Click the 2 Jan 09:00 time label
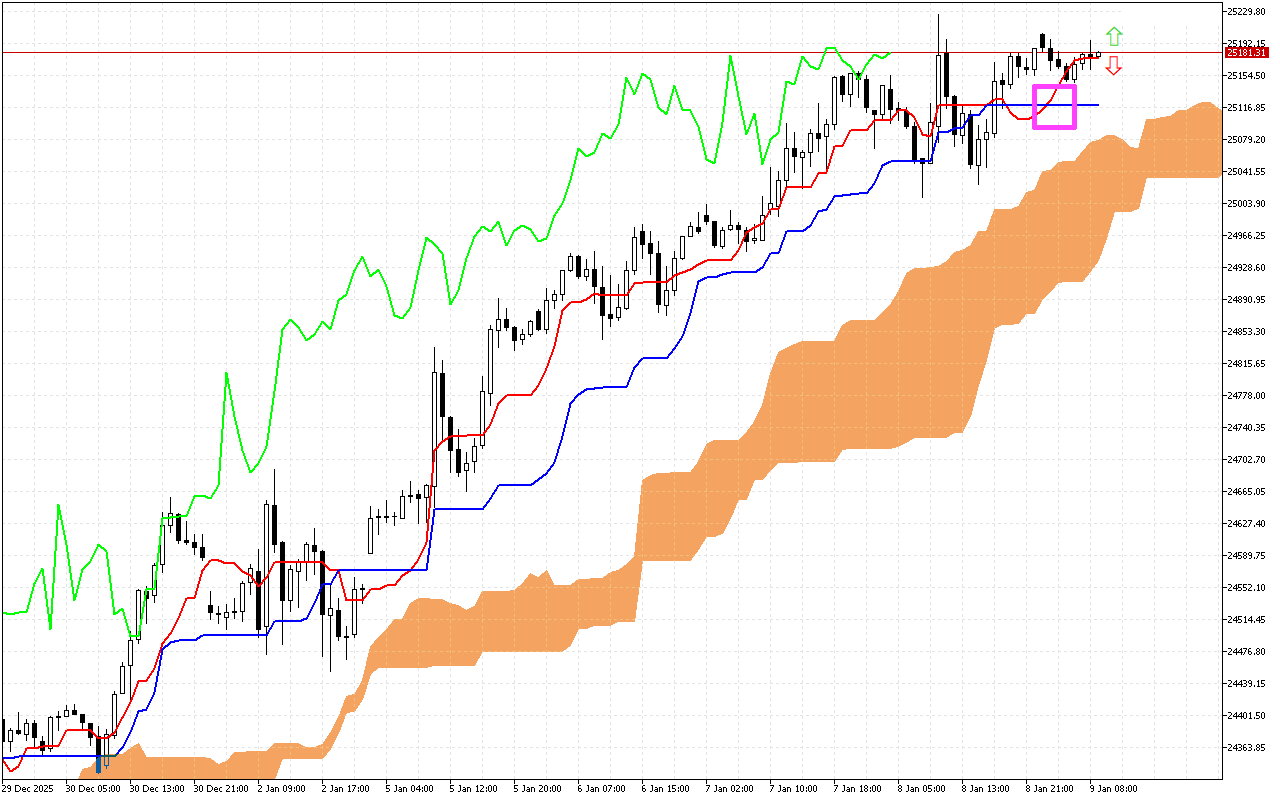The image size is (1280, 800). point(280,788)
